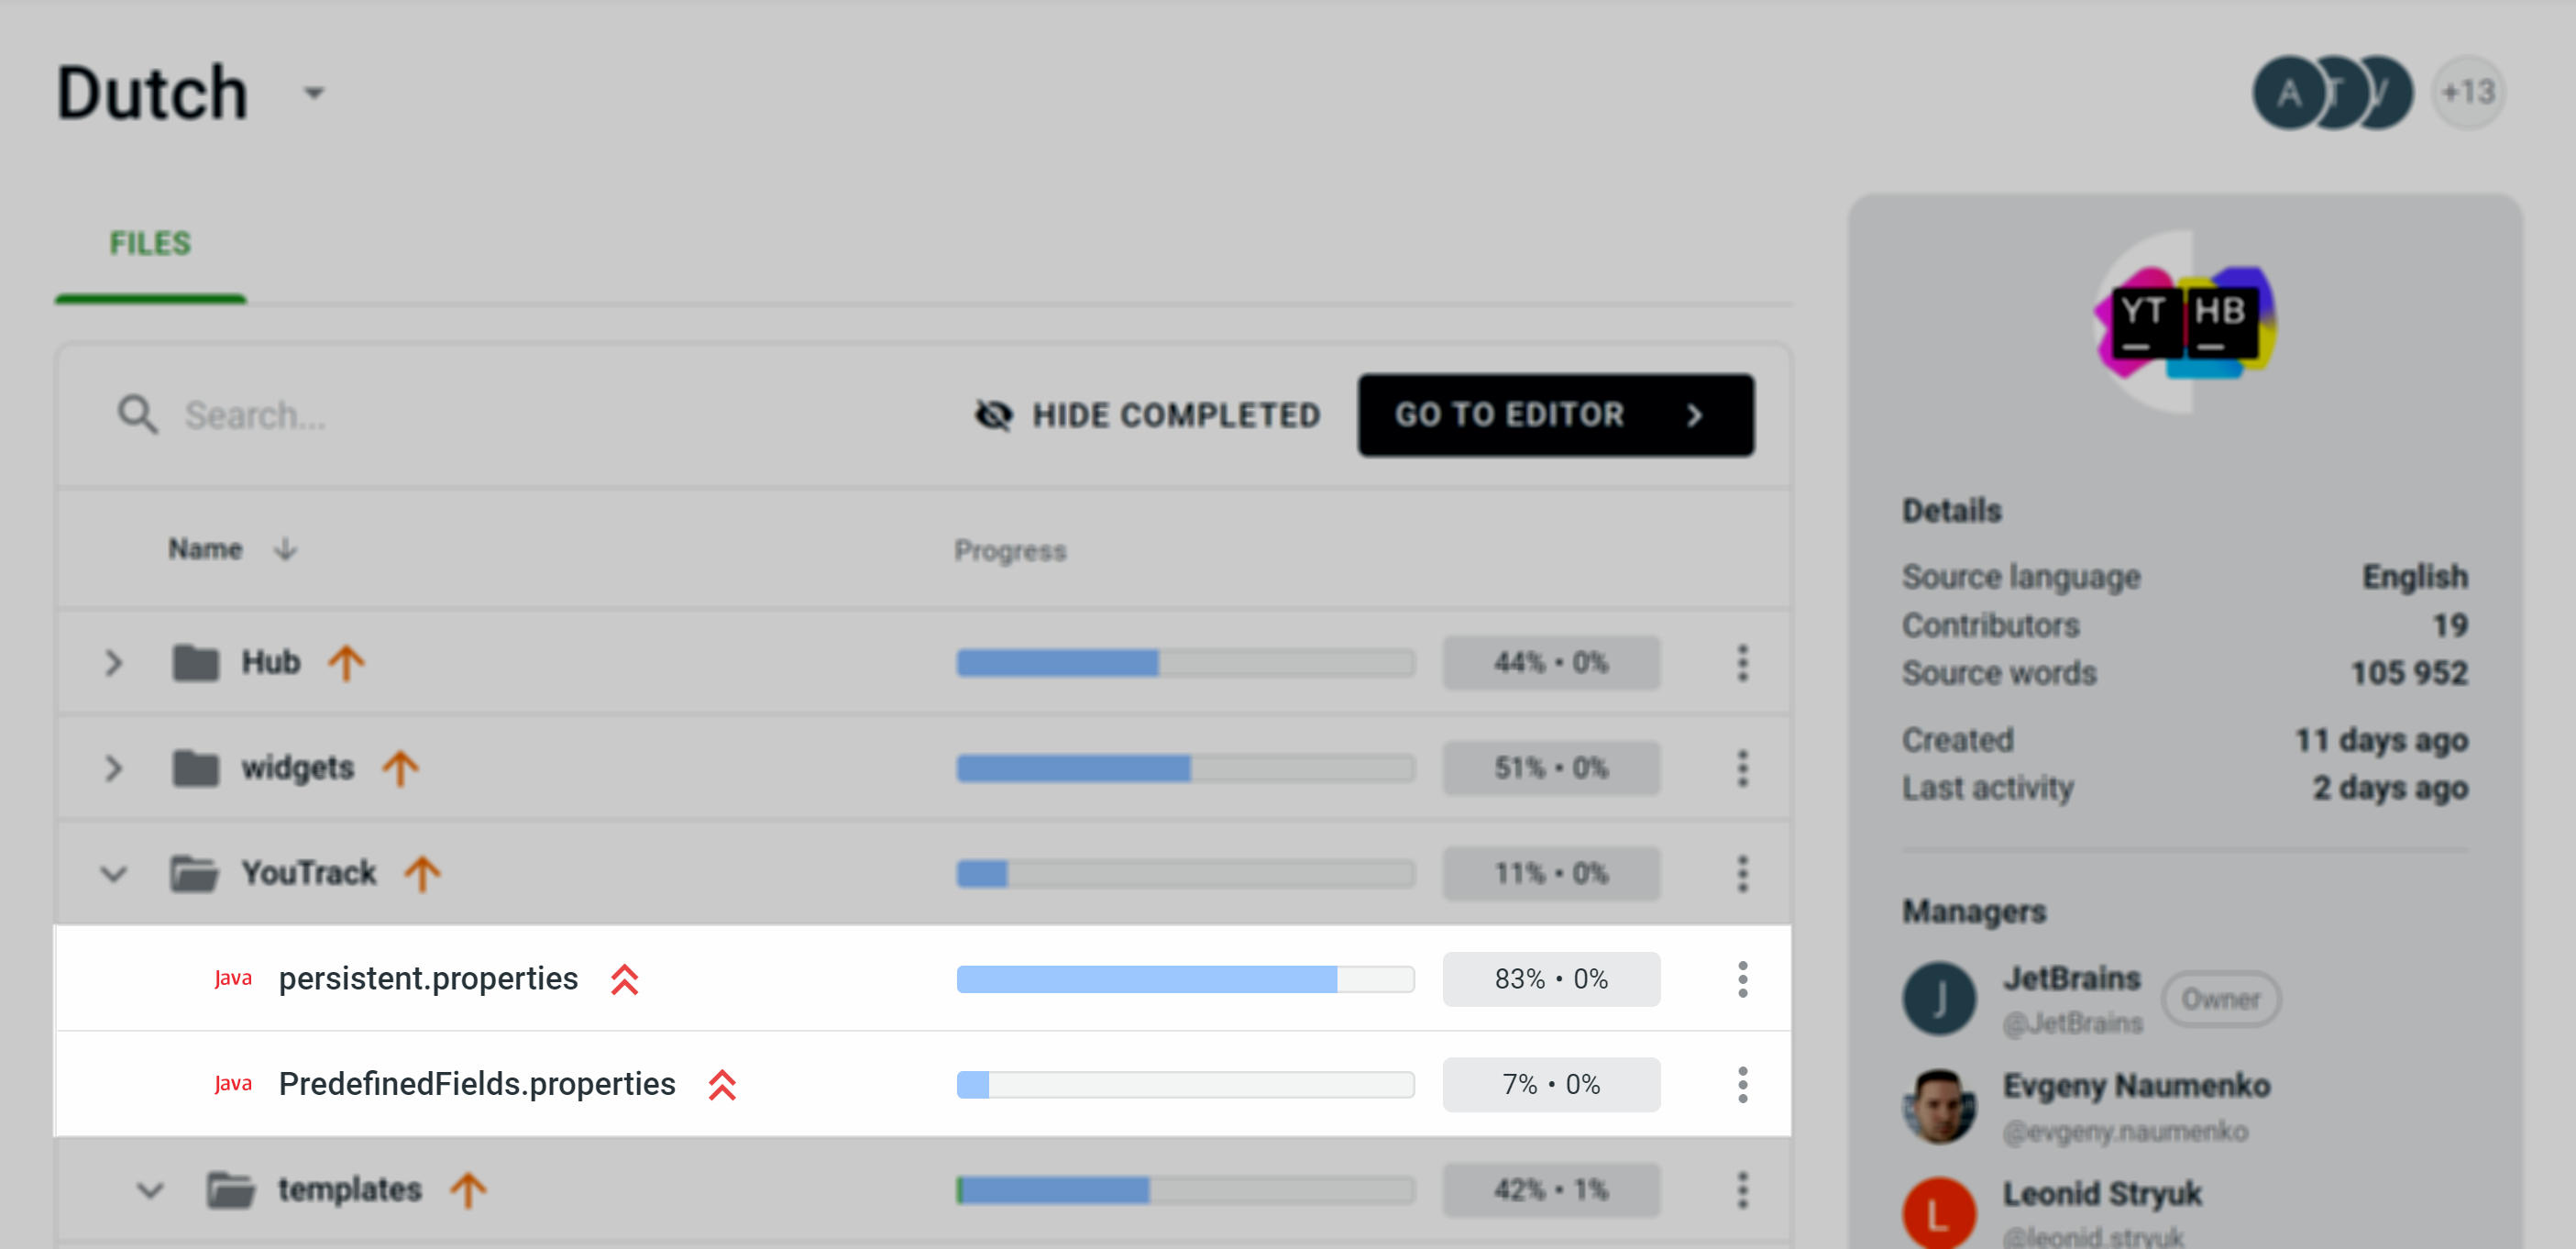Click the double-chevron priority icon beside persistent.properties
The image size is (2576, 1249).
[x=624, y=979]
